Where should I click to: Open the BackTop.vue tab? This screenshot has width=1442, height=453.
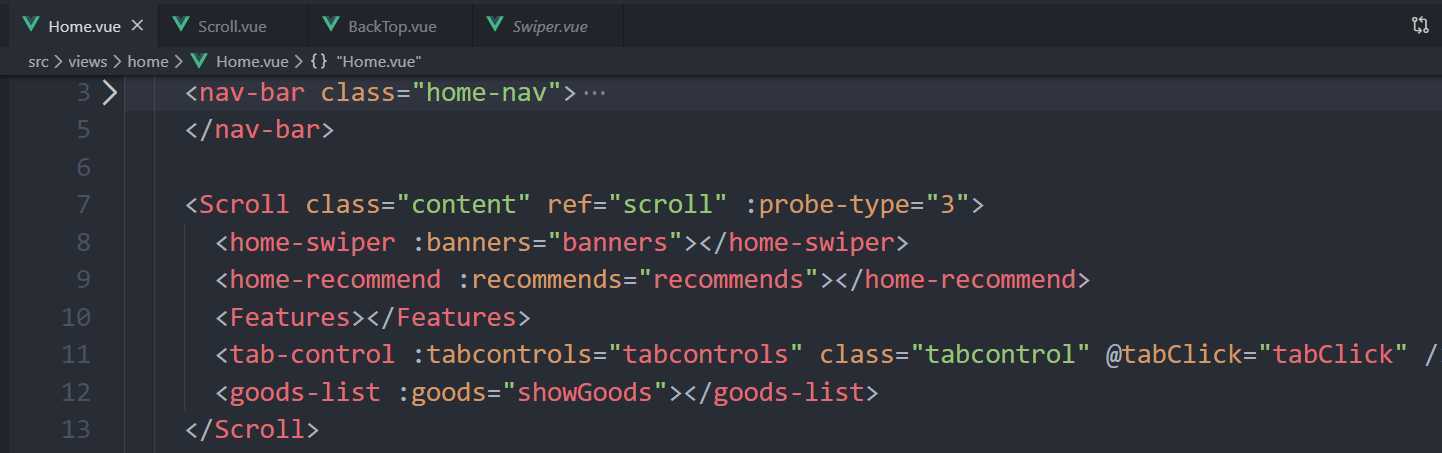392,26
